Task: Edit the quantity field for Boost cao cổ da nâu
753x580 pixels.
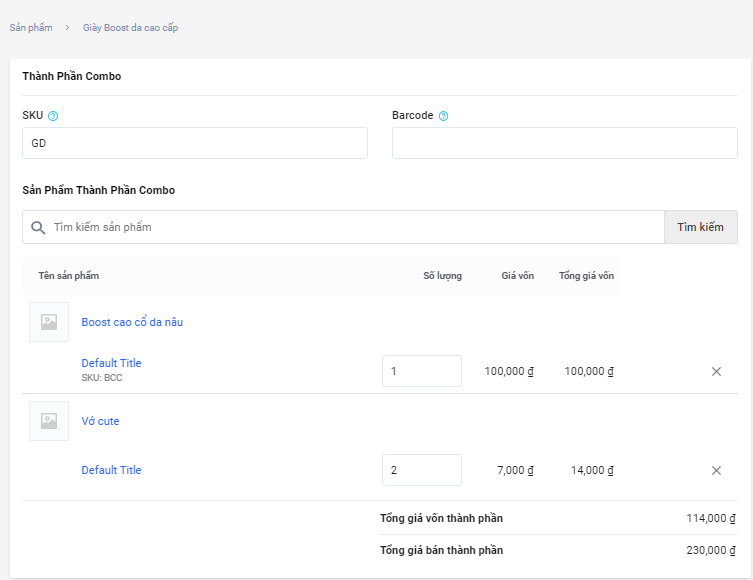Action: point(421,371)
